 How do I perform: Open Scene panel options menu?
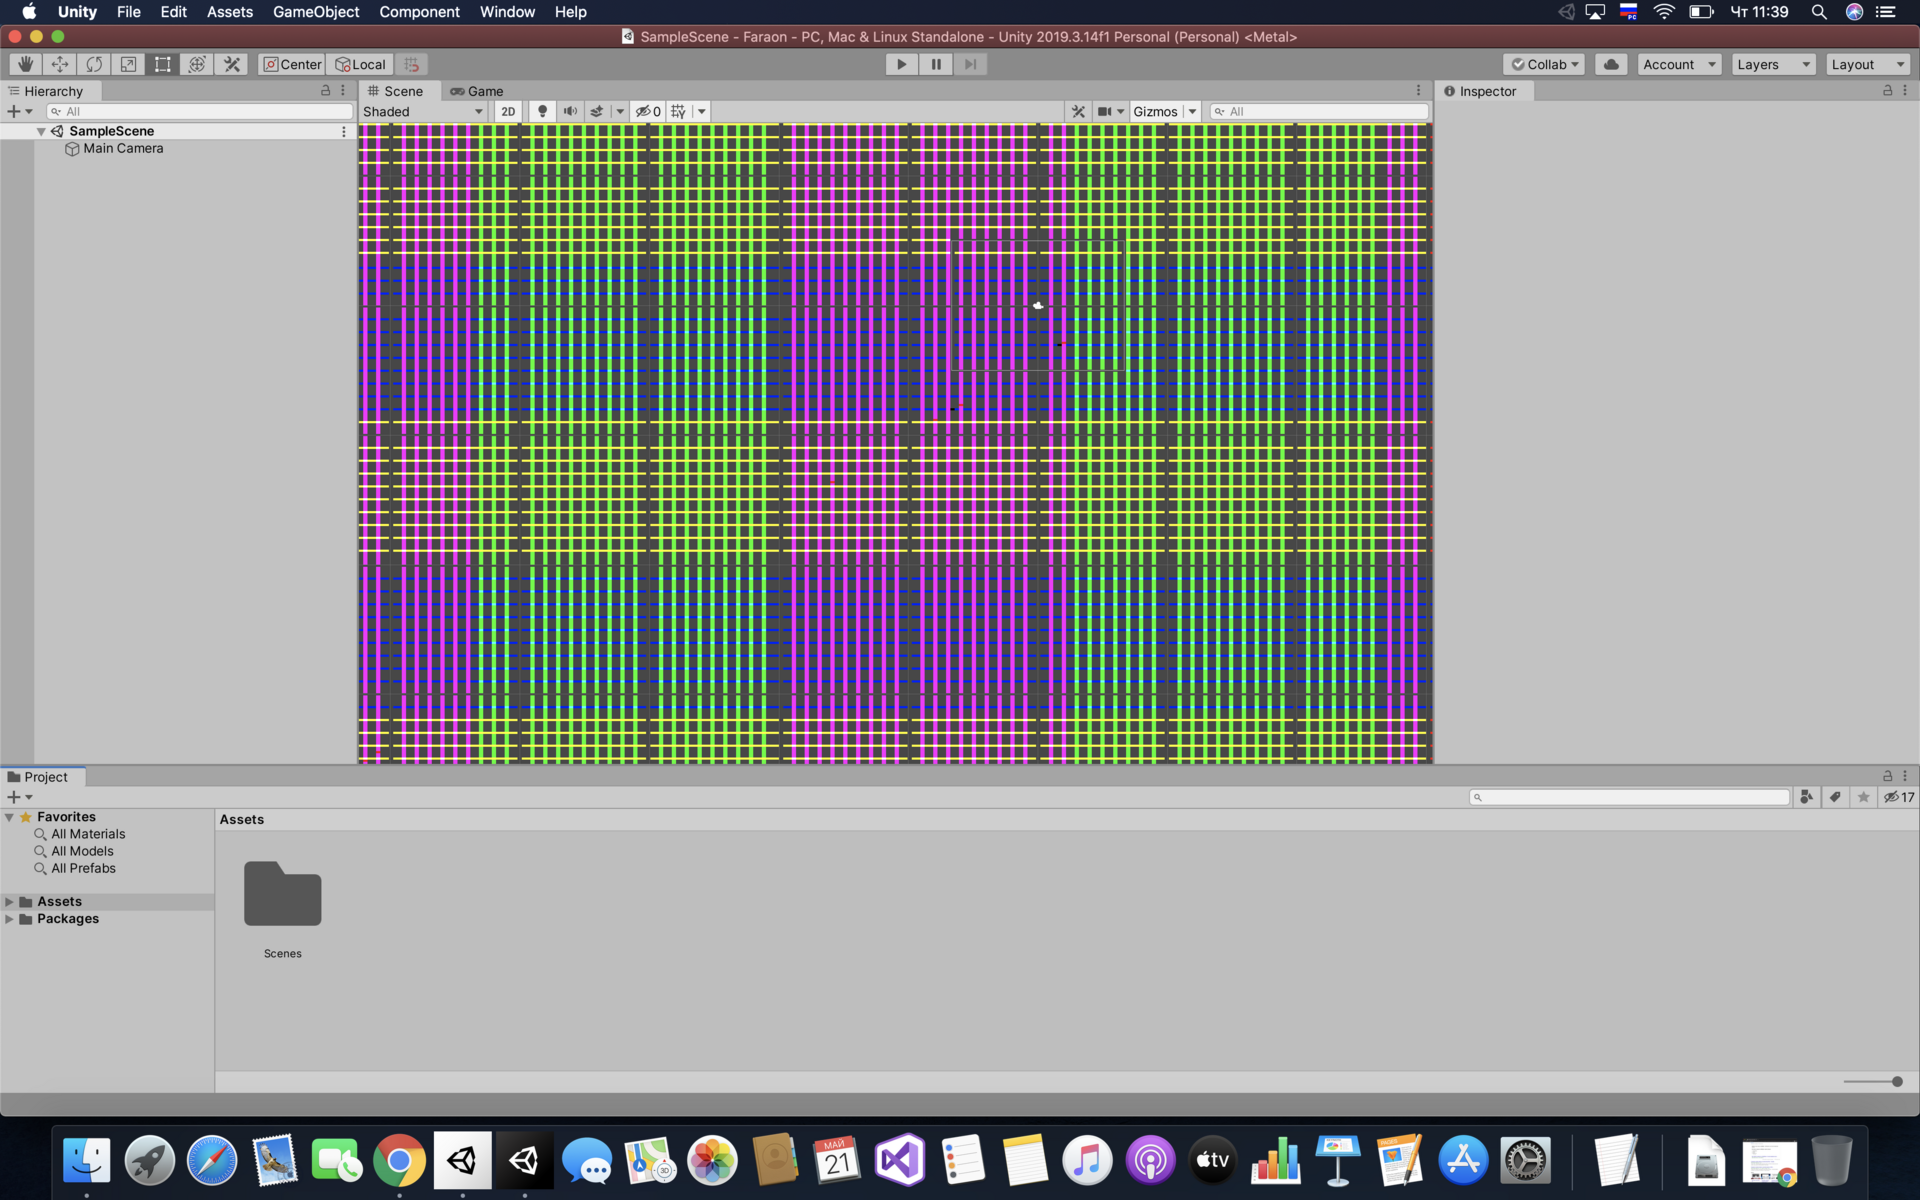(x=1418, y=91)
